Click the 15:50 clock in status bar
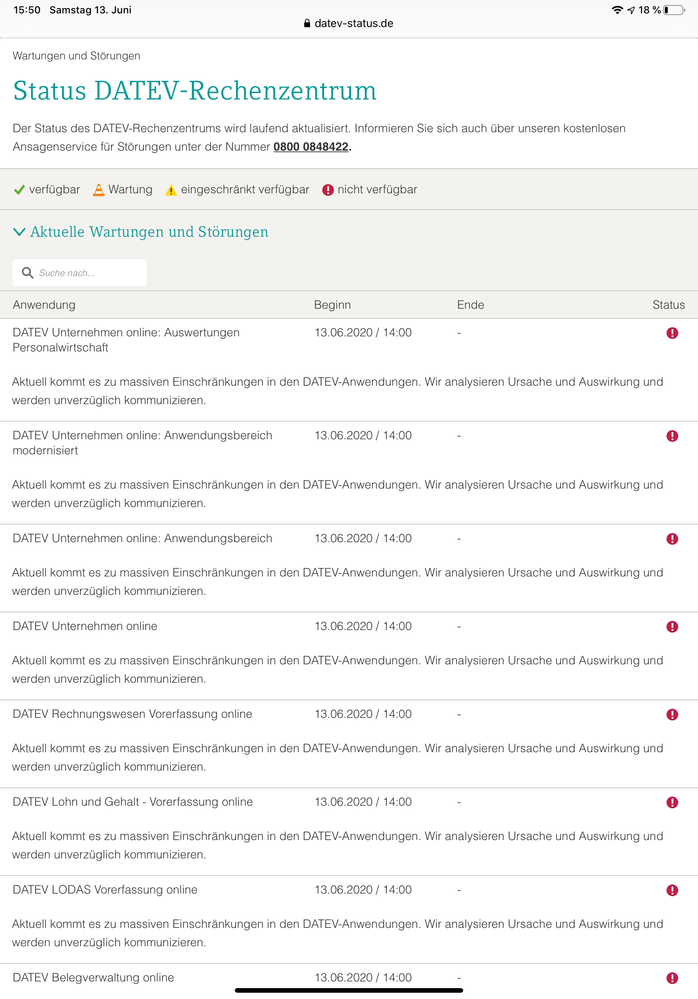The image size is (698, 999). (27, 10)
